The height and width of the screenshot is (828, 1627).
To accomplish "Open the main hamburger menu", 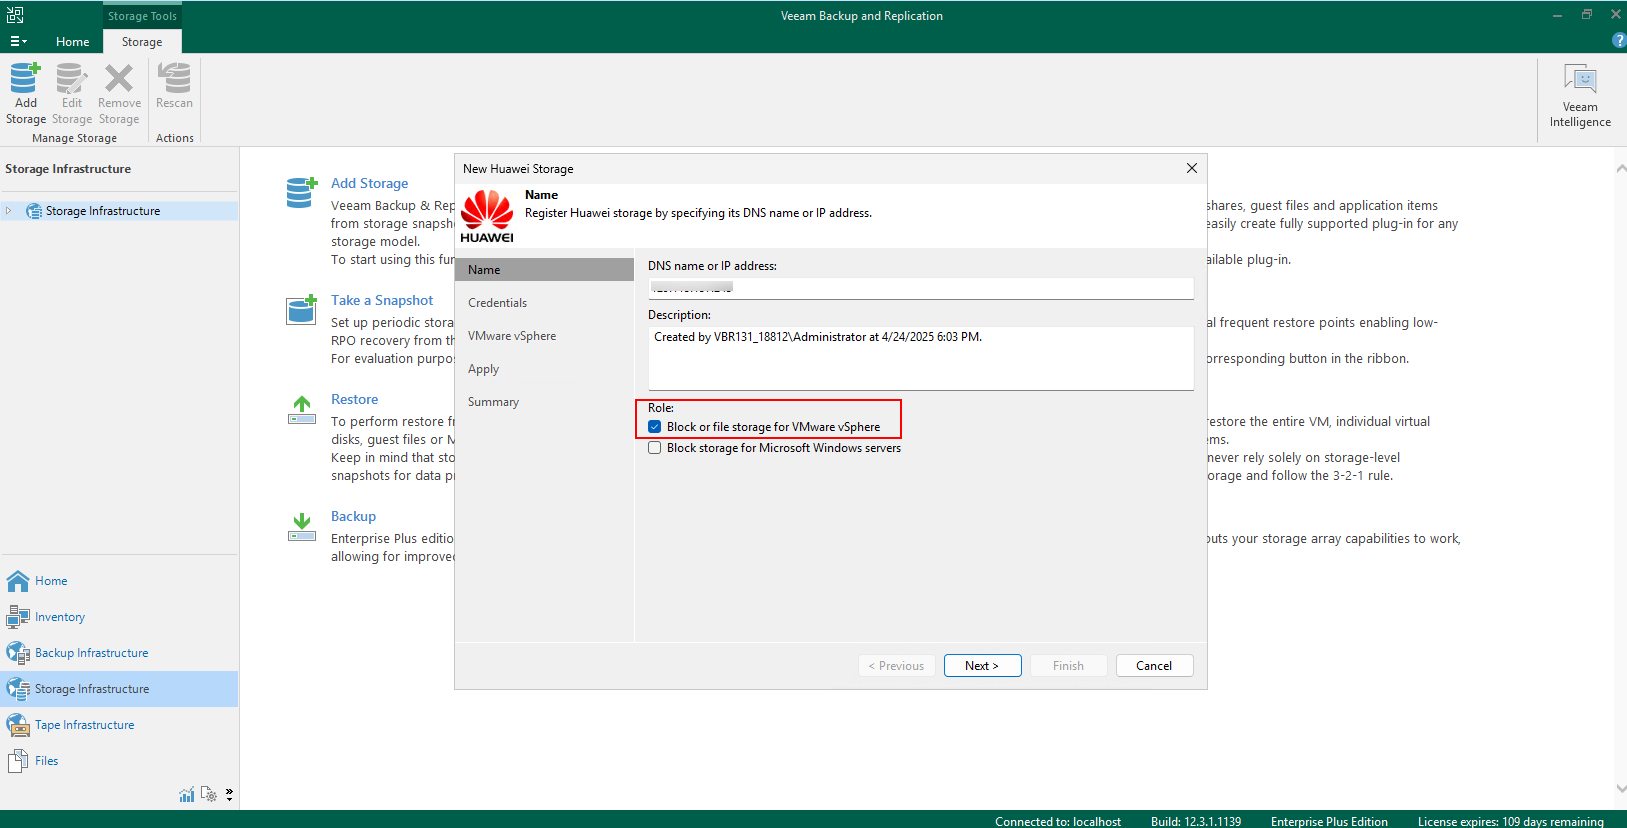I will (19, 41).
